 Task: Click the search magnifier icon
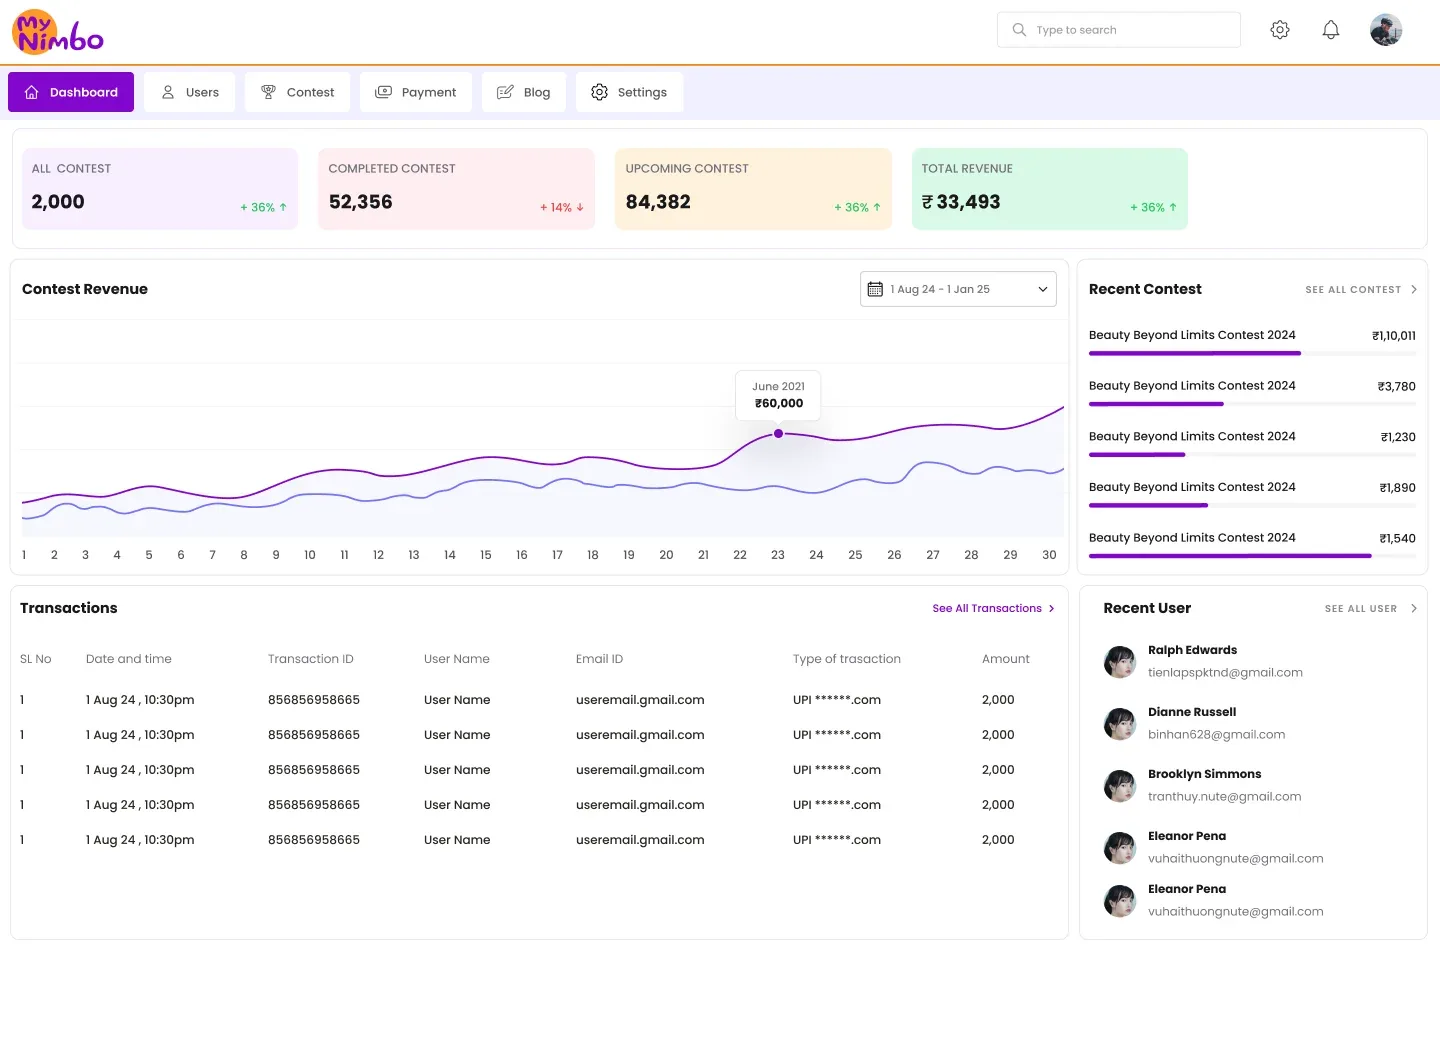(x=1019, y=30)
